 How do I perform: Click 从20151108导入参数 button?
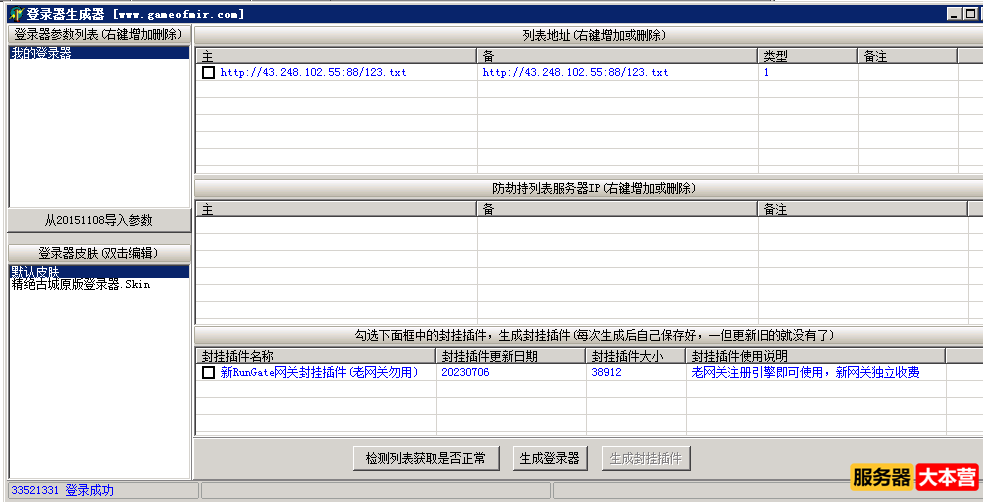pos(98,220)
